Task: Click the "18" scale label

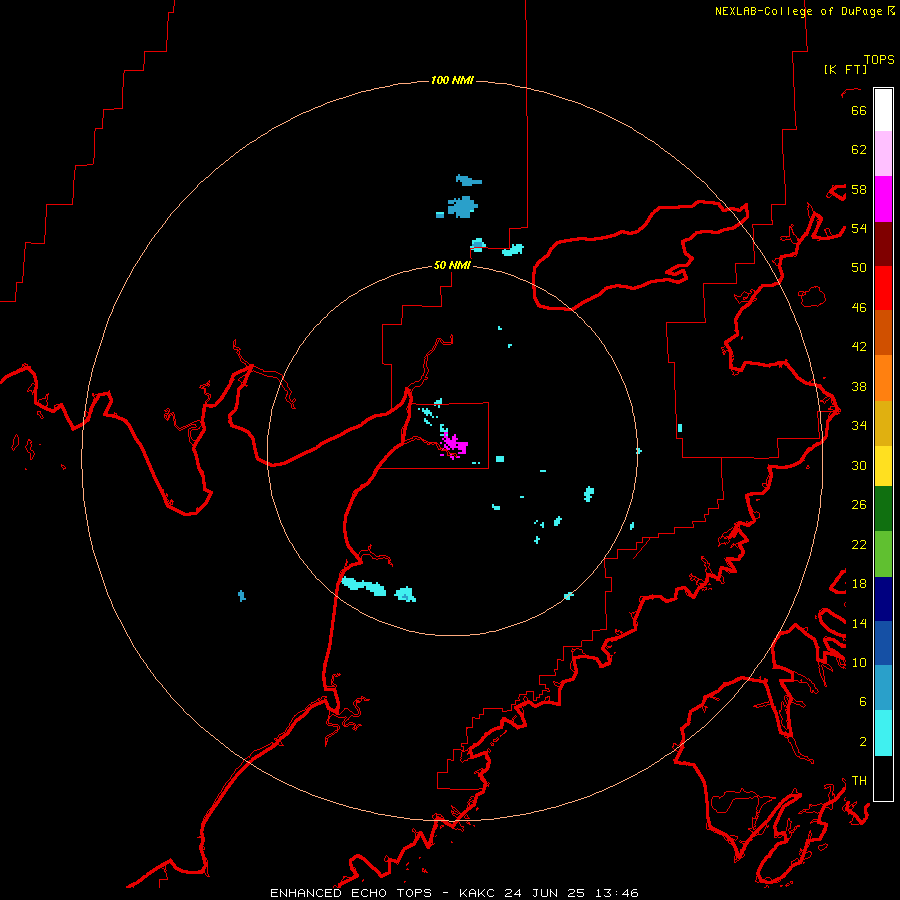Action: (x=859, y=584)
